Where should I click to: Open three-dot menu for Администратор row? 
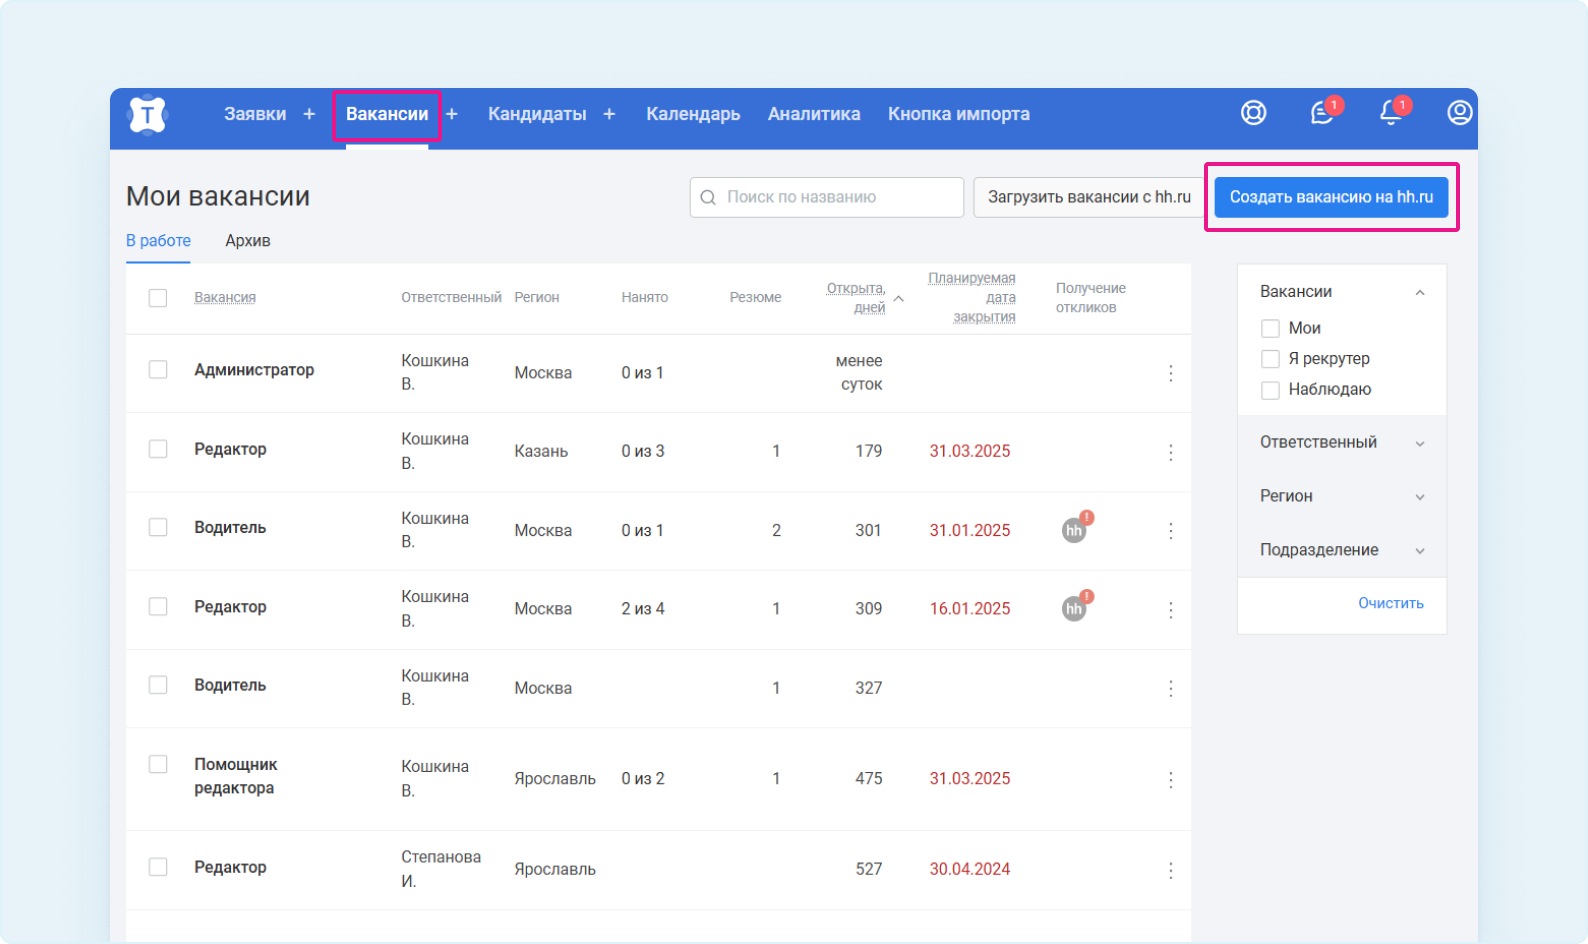tap(1170, 373)
